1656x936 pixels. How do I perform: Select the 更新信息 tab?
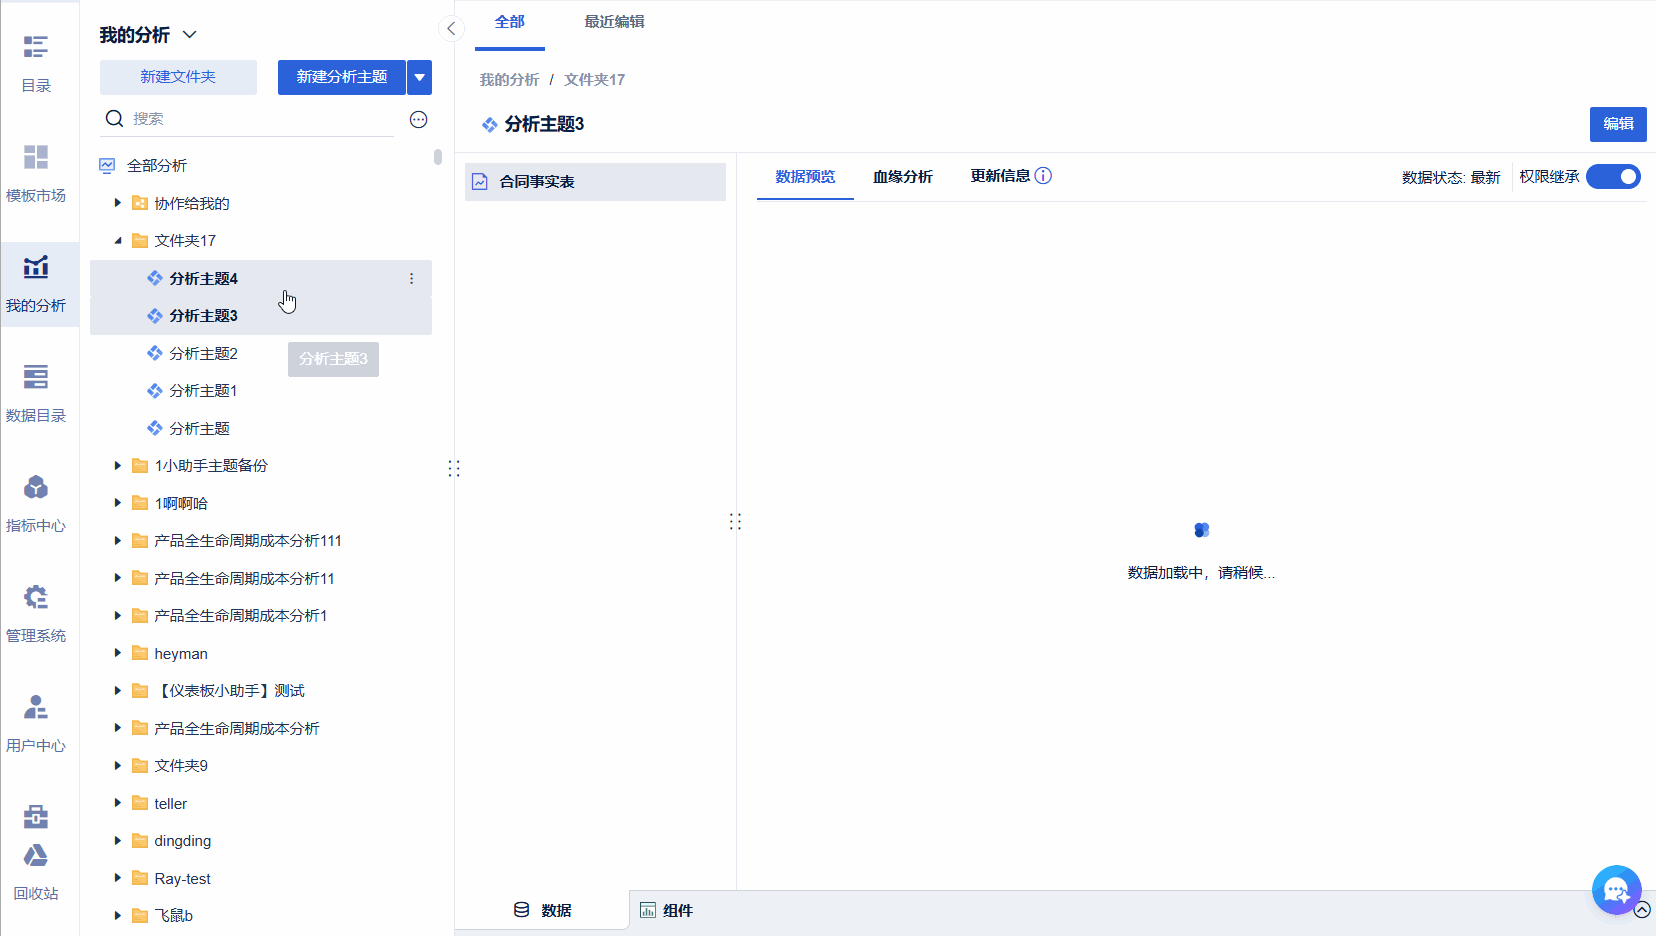click(x=1000, y=176)
